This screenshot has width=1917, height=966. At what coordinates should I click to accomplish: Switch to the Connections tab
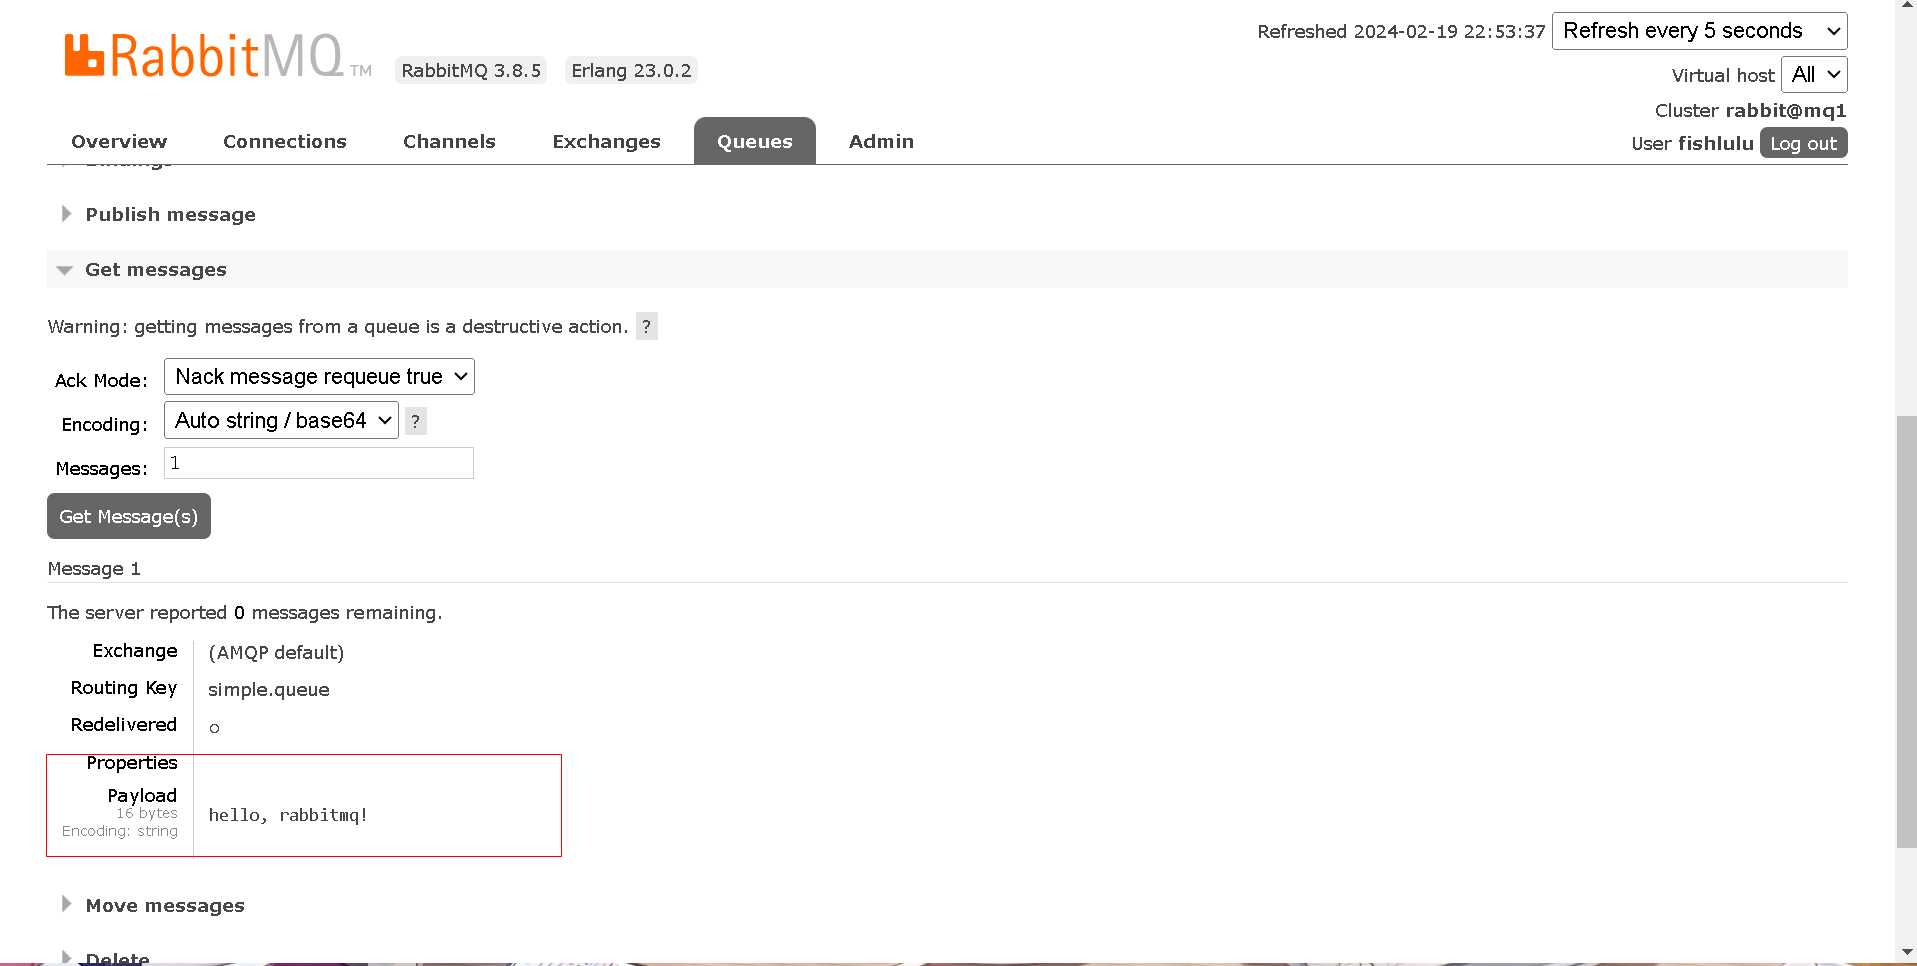pyautogui.click(x=285, y=142)
